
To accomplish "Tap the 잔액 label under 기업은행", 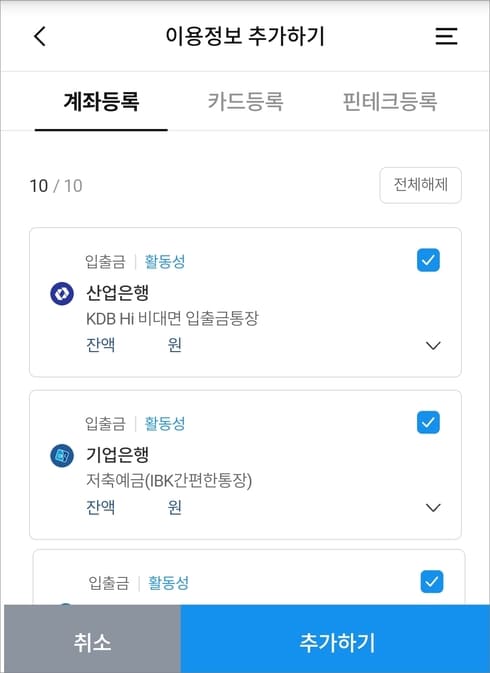I will [x=100, y=507].
